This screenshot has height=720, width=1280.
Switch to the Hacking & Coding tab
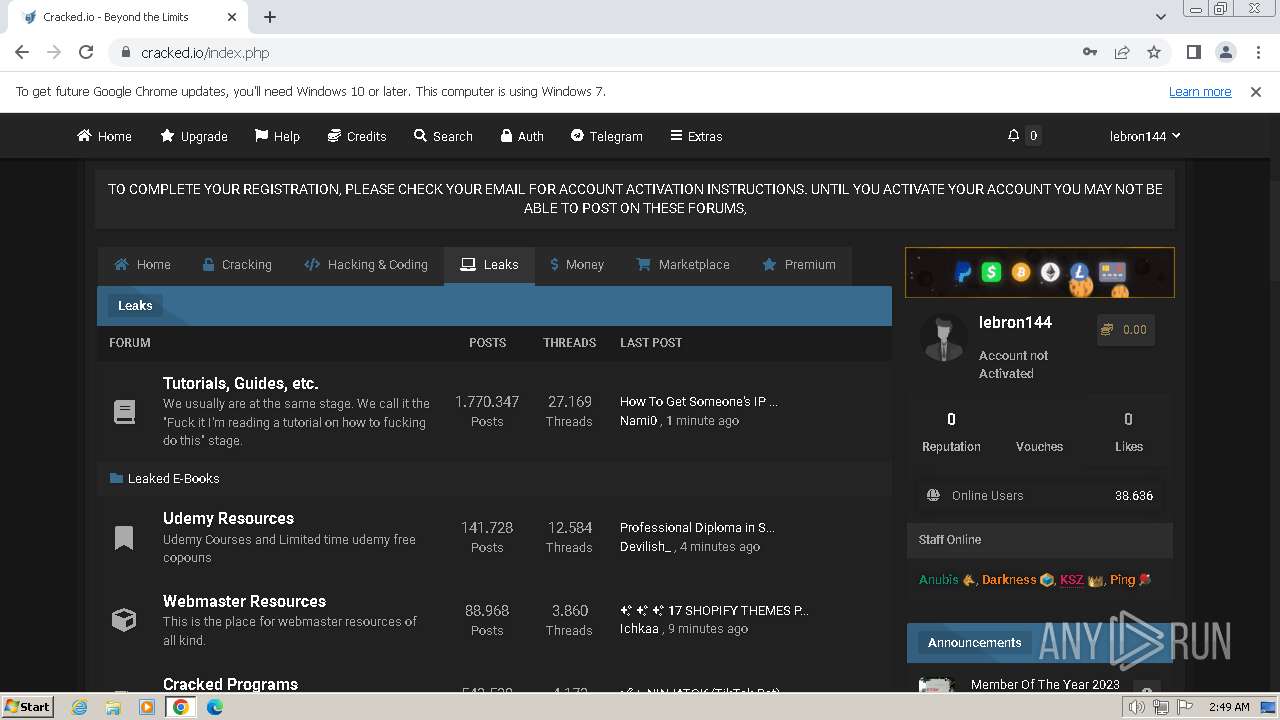[365, 265]
